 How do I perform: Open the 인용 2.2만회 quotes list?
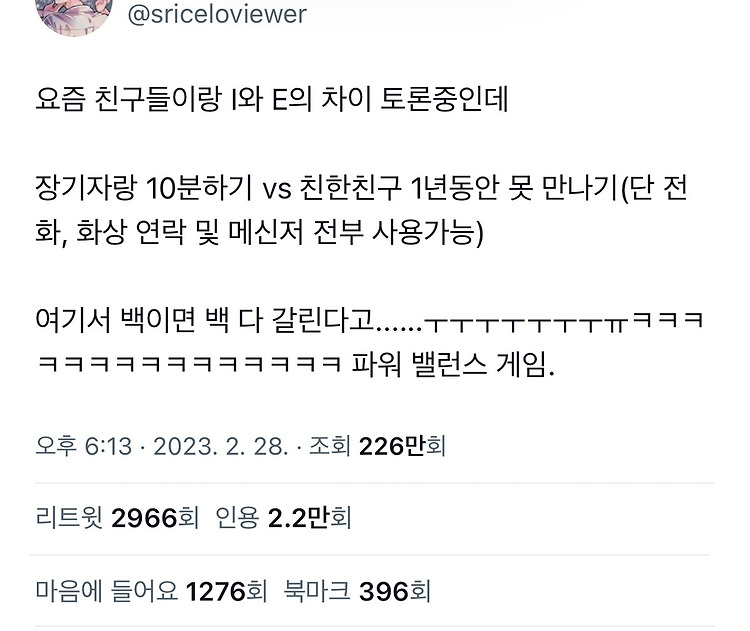[283, 518]
